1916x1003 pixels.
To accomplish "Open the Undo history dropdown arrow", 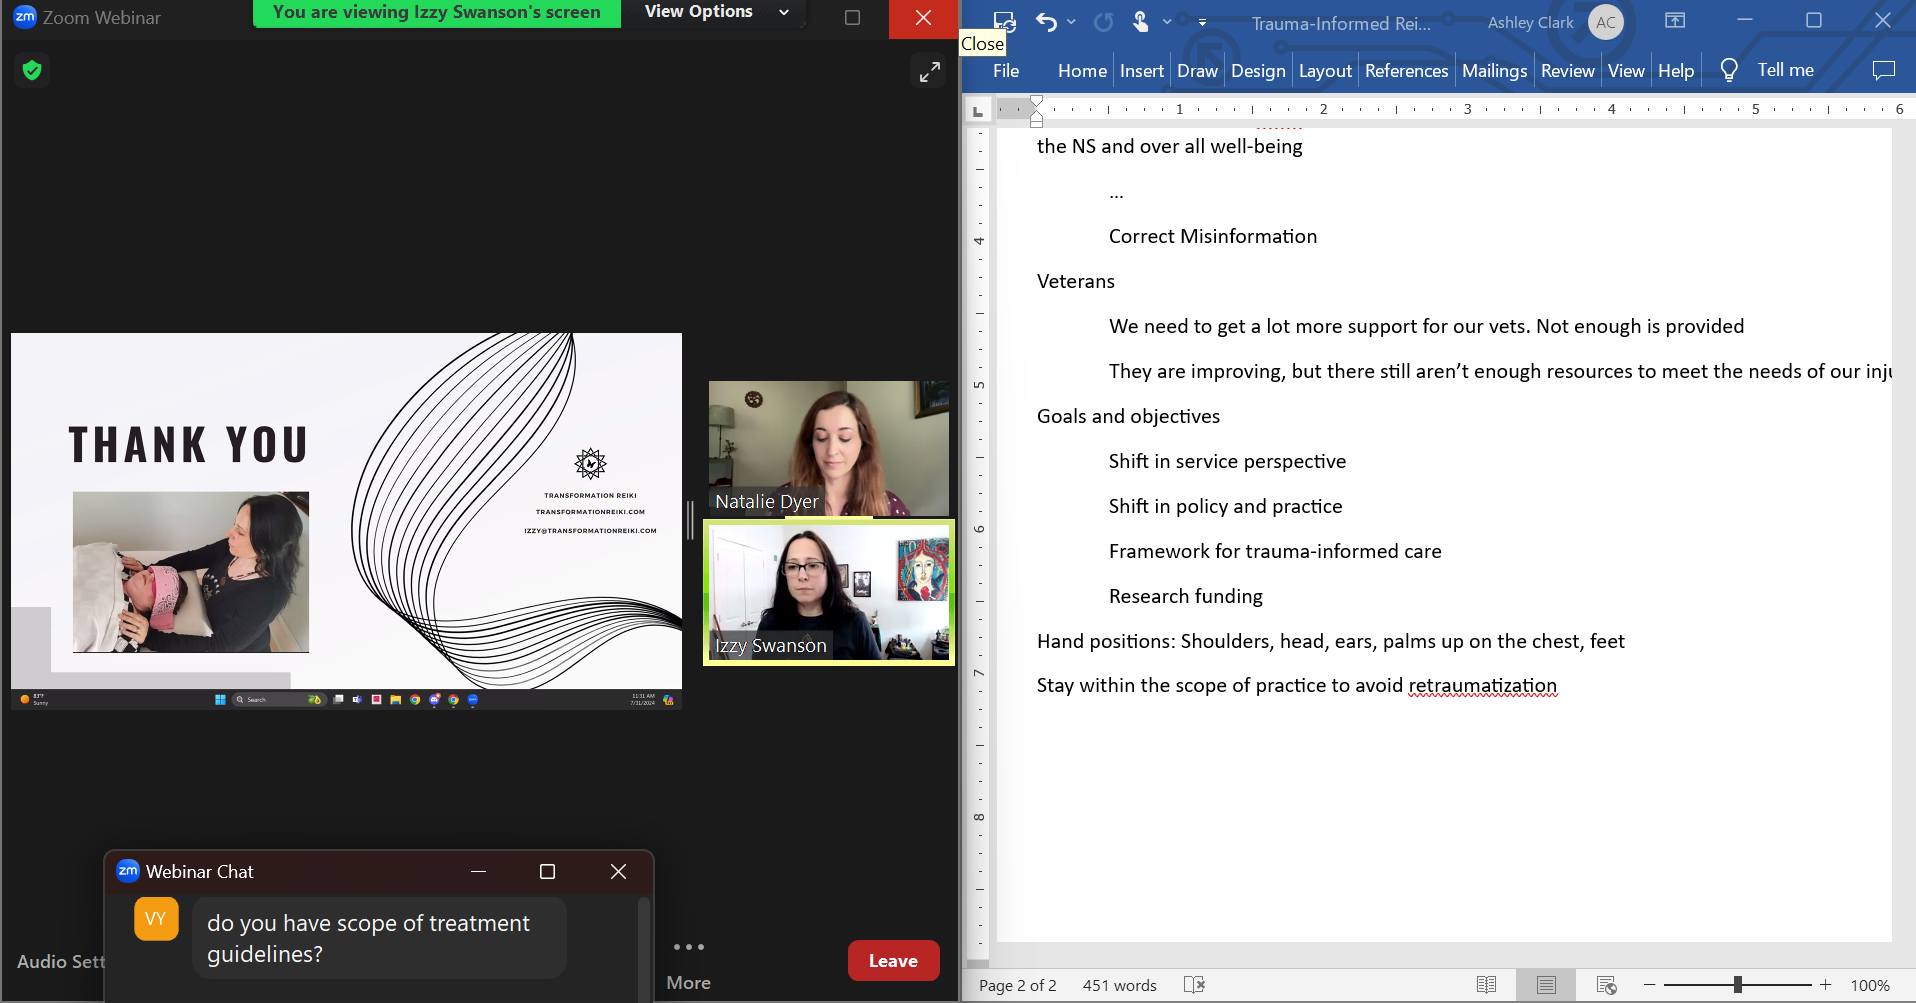I will [1072, 21].
